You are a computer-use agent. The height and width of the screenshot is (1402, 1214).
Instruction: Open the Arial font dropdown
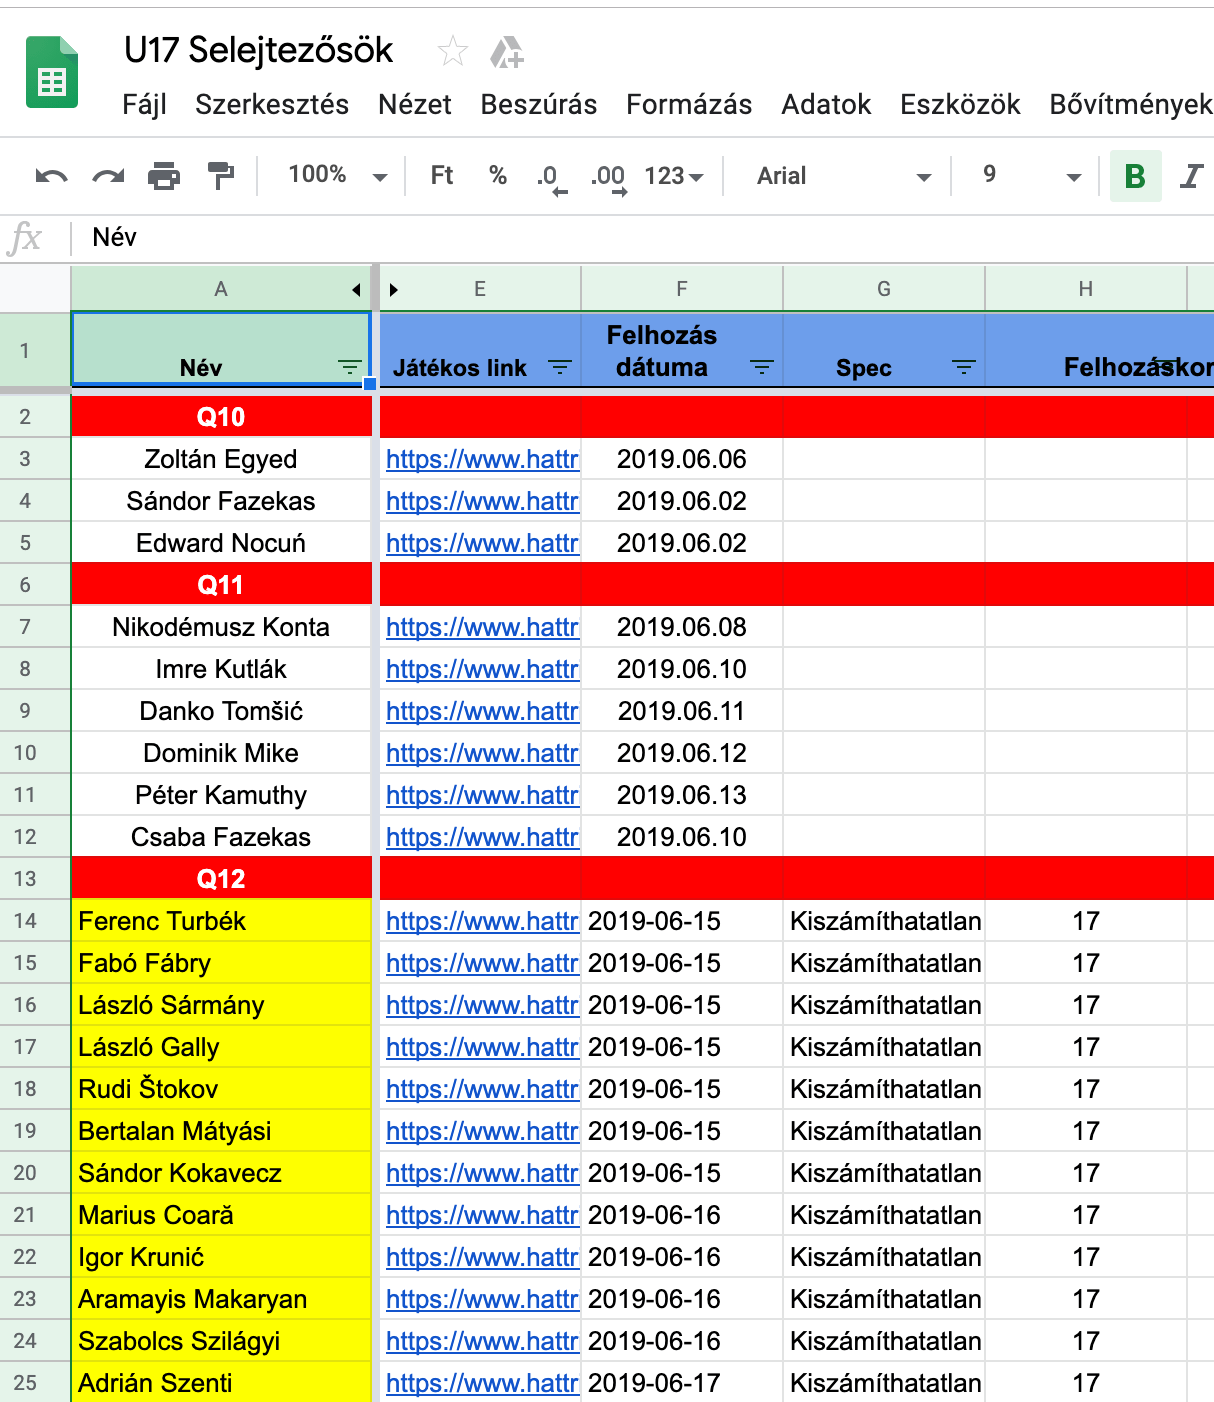coord(840,176)
